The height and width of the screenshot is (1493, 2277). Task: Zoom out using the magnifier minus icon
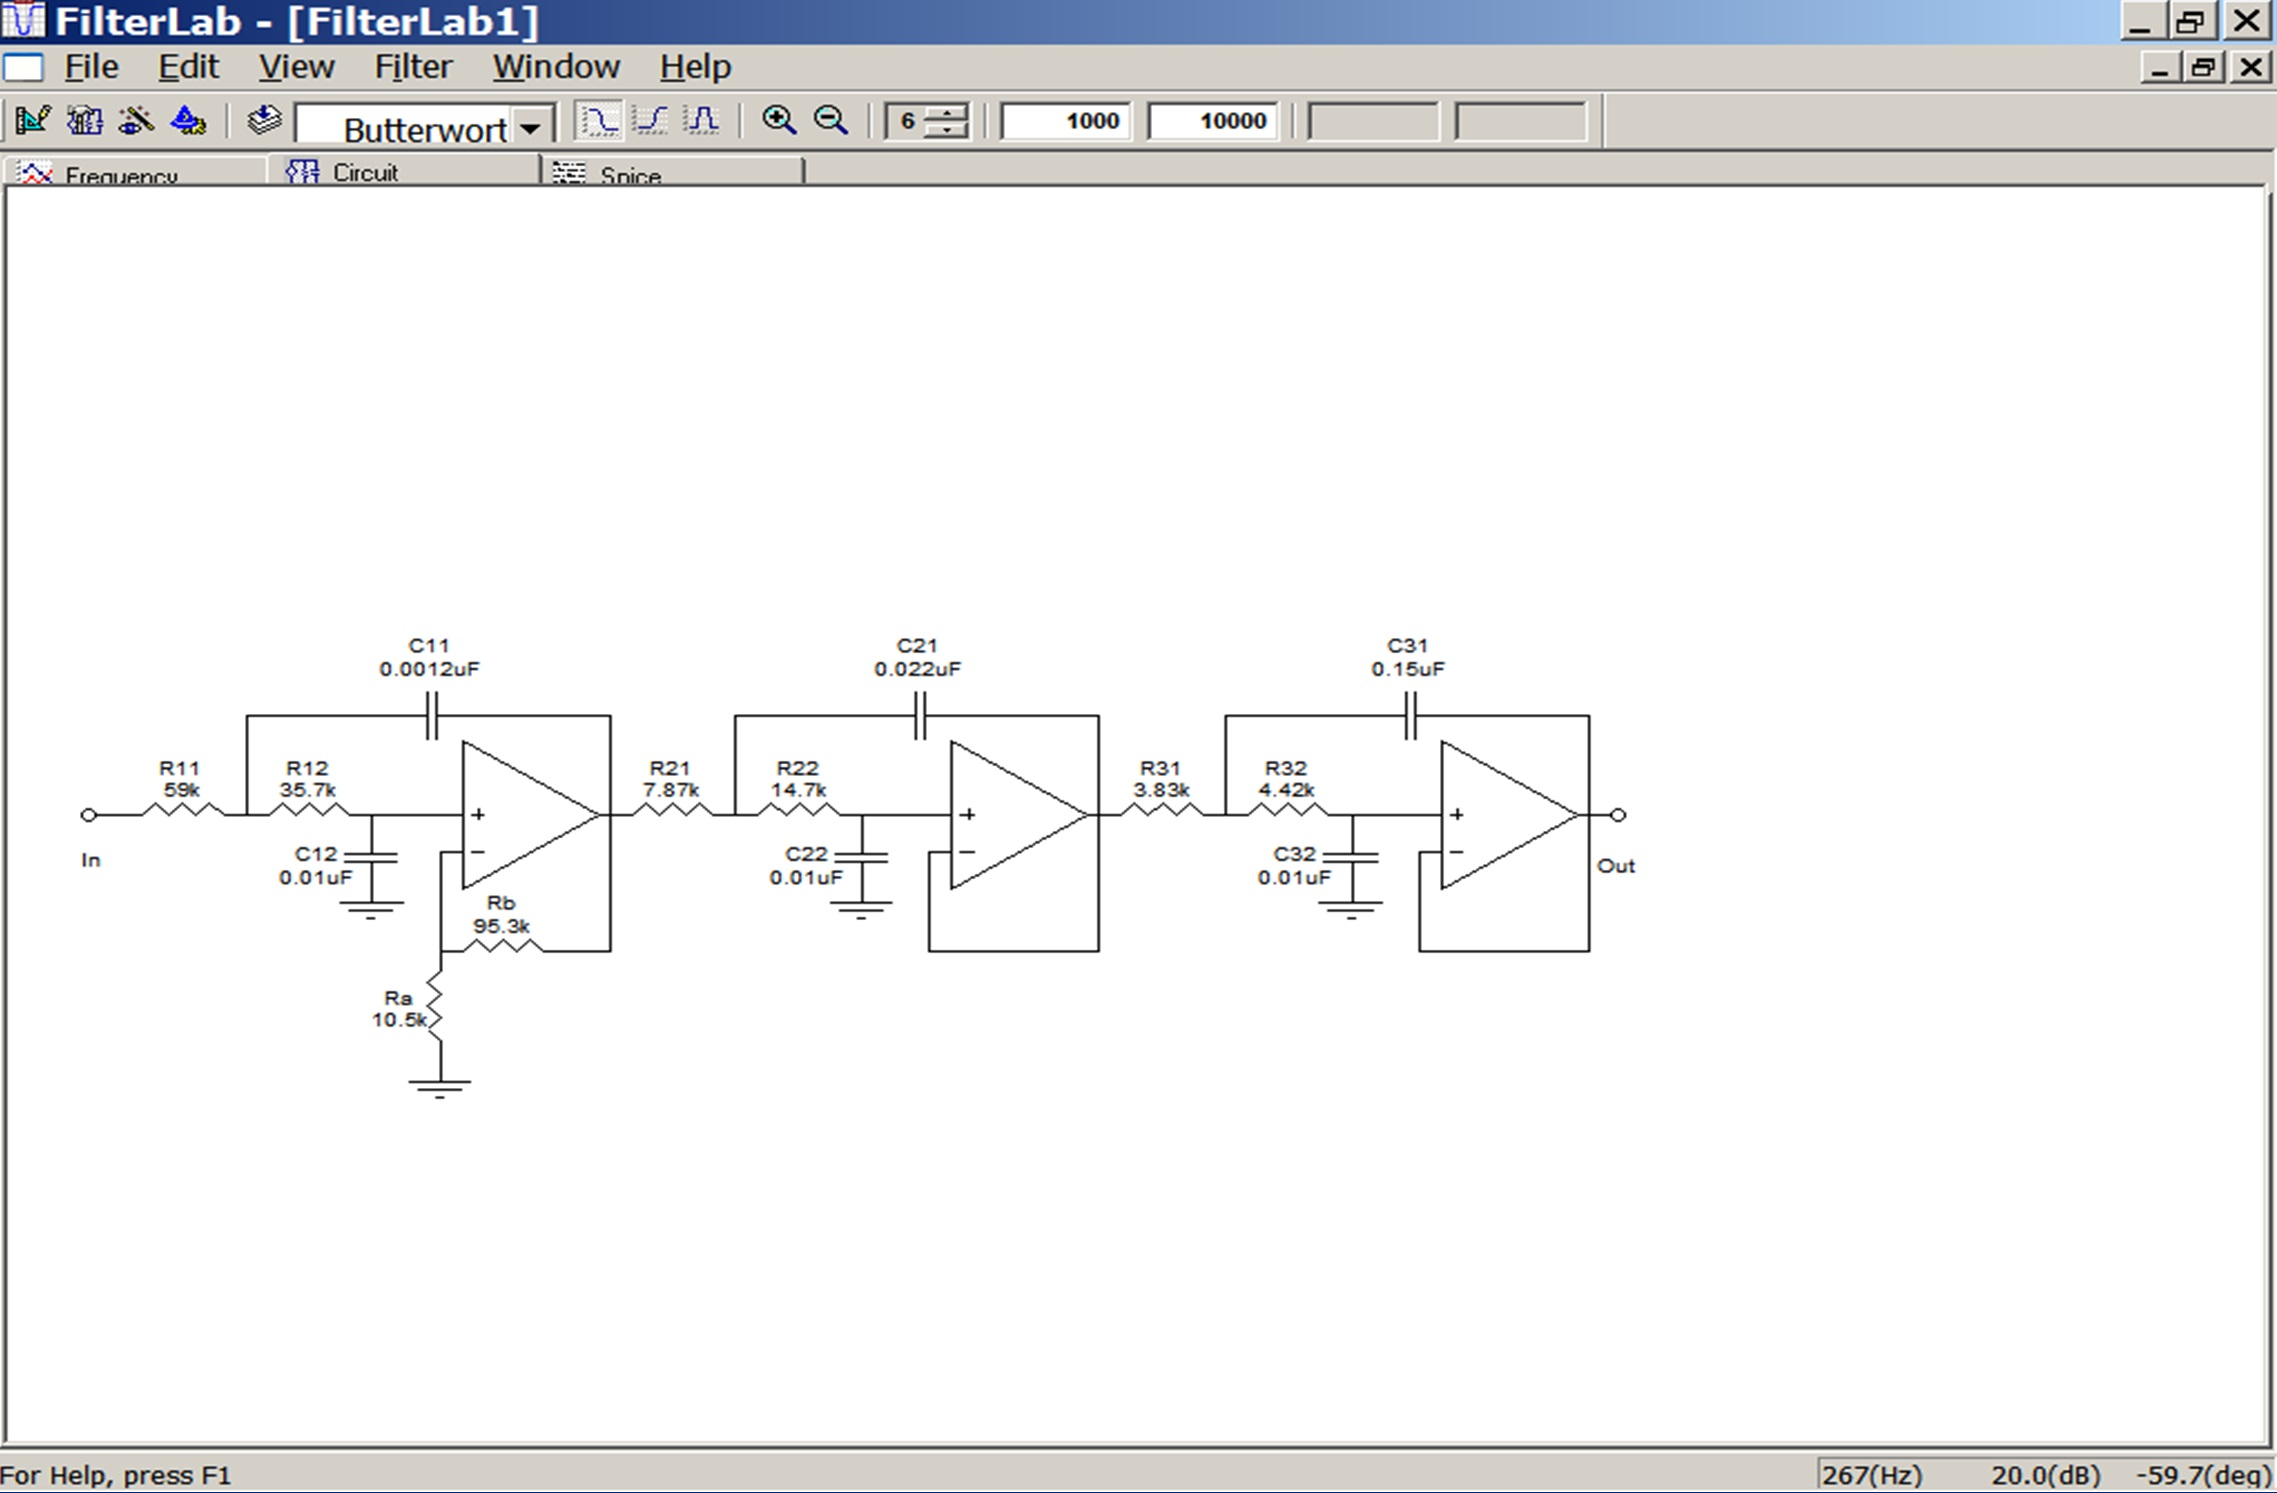[x=829, y=121]
